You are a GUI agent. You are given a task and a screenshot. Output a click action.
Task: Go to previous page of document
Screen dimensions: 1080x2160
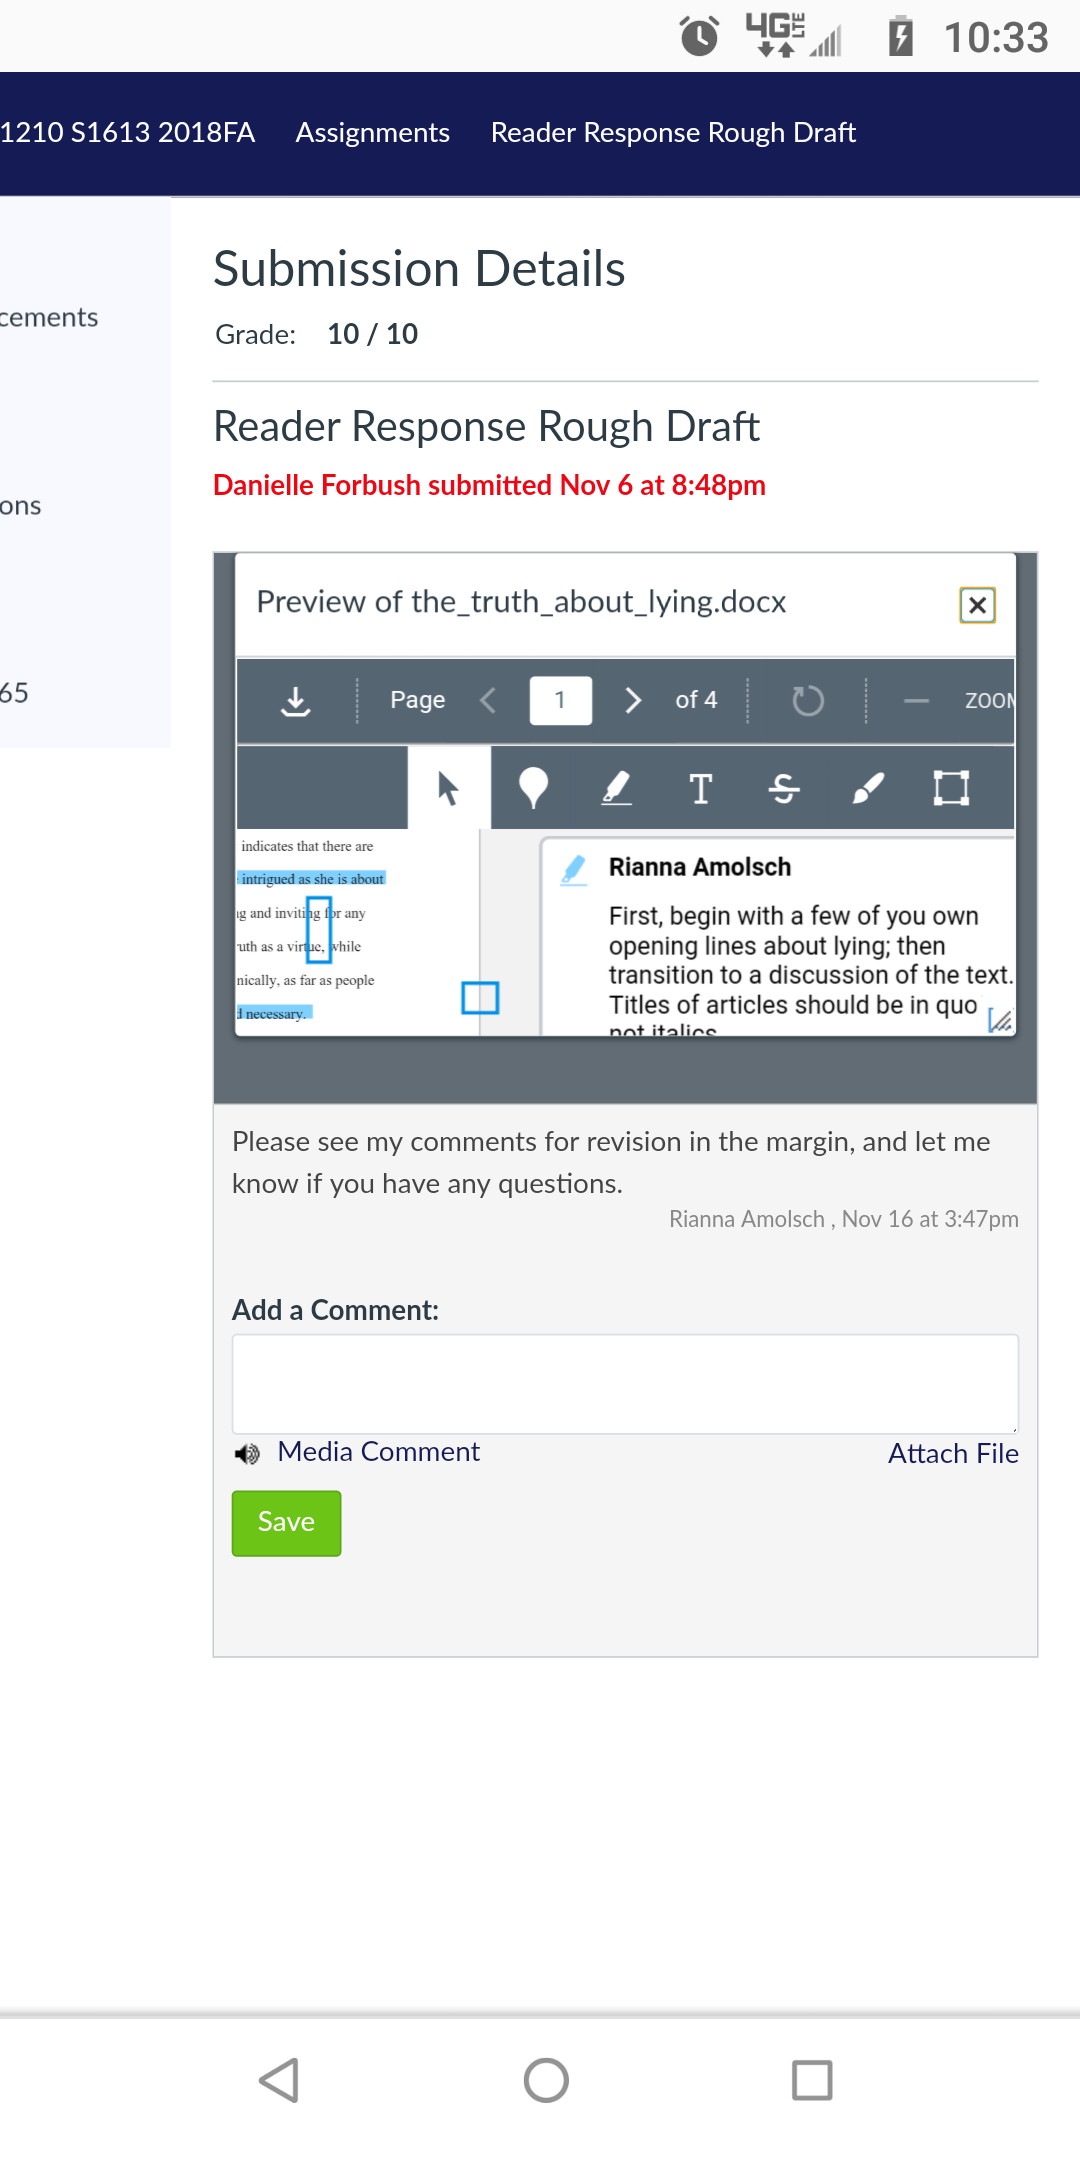pyautogui.click(x=488, y=700)
